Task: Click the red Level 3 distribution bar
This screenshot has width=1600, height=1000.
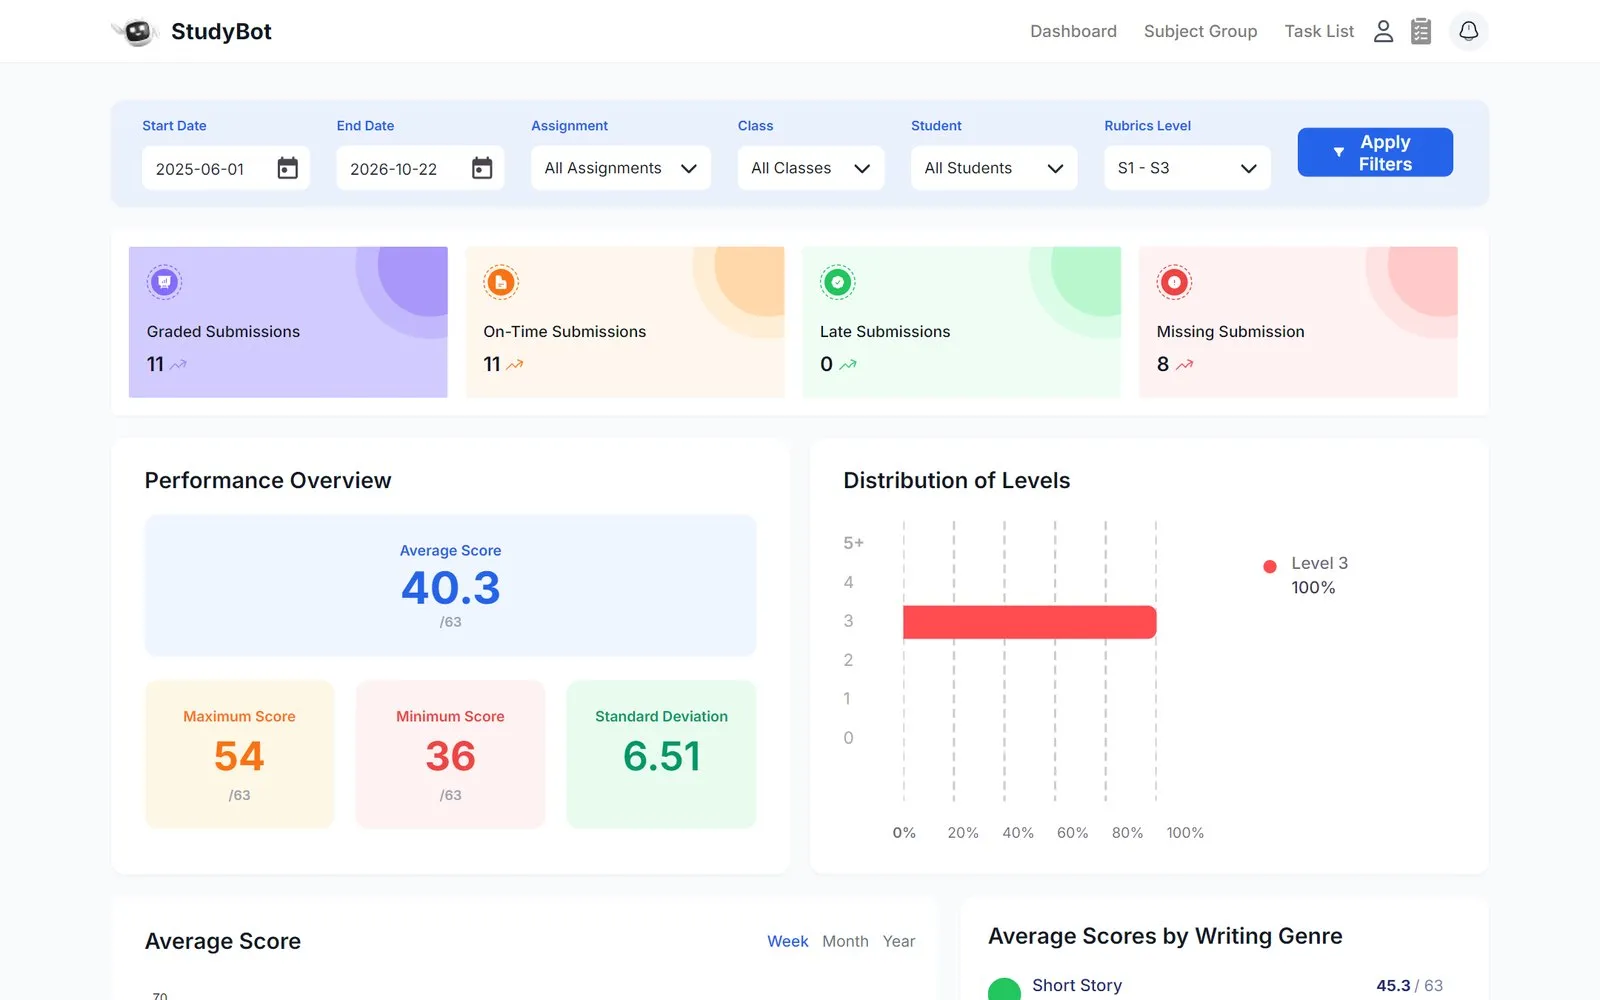Action: point(1029,622)
